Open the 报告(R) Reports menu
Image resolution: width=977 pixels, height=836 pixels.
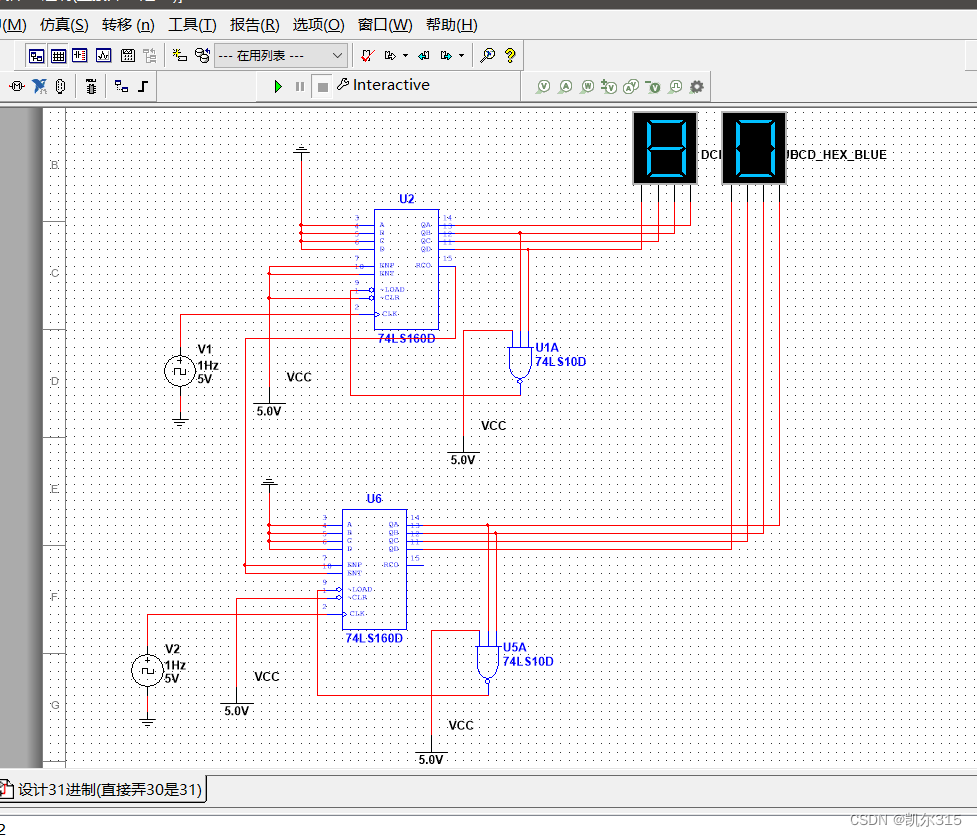click(x=255, y=25)
